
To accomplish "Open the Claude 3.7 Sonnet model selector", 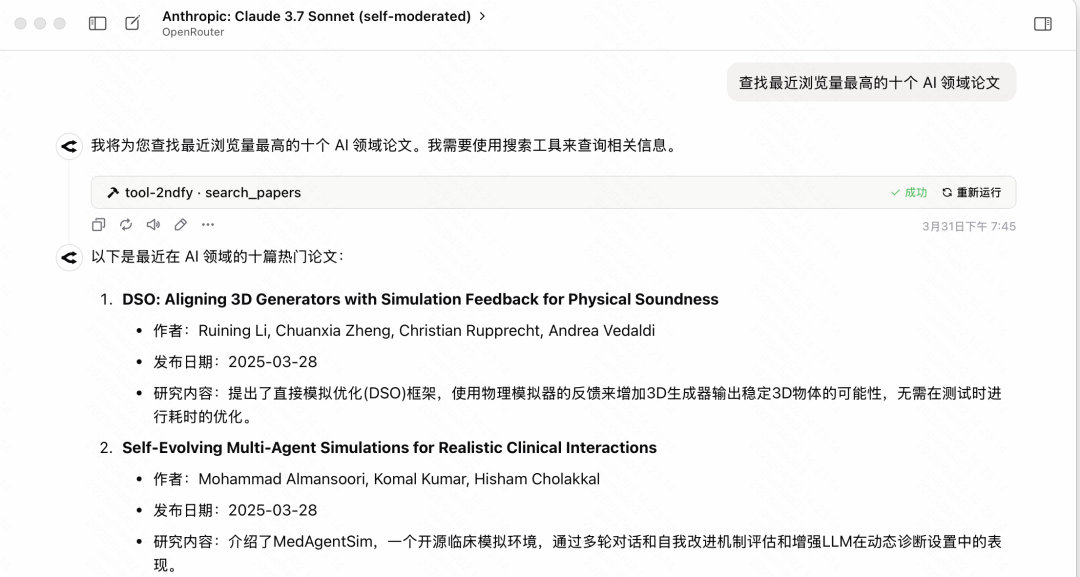I will [x=317, y=17].
